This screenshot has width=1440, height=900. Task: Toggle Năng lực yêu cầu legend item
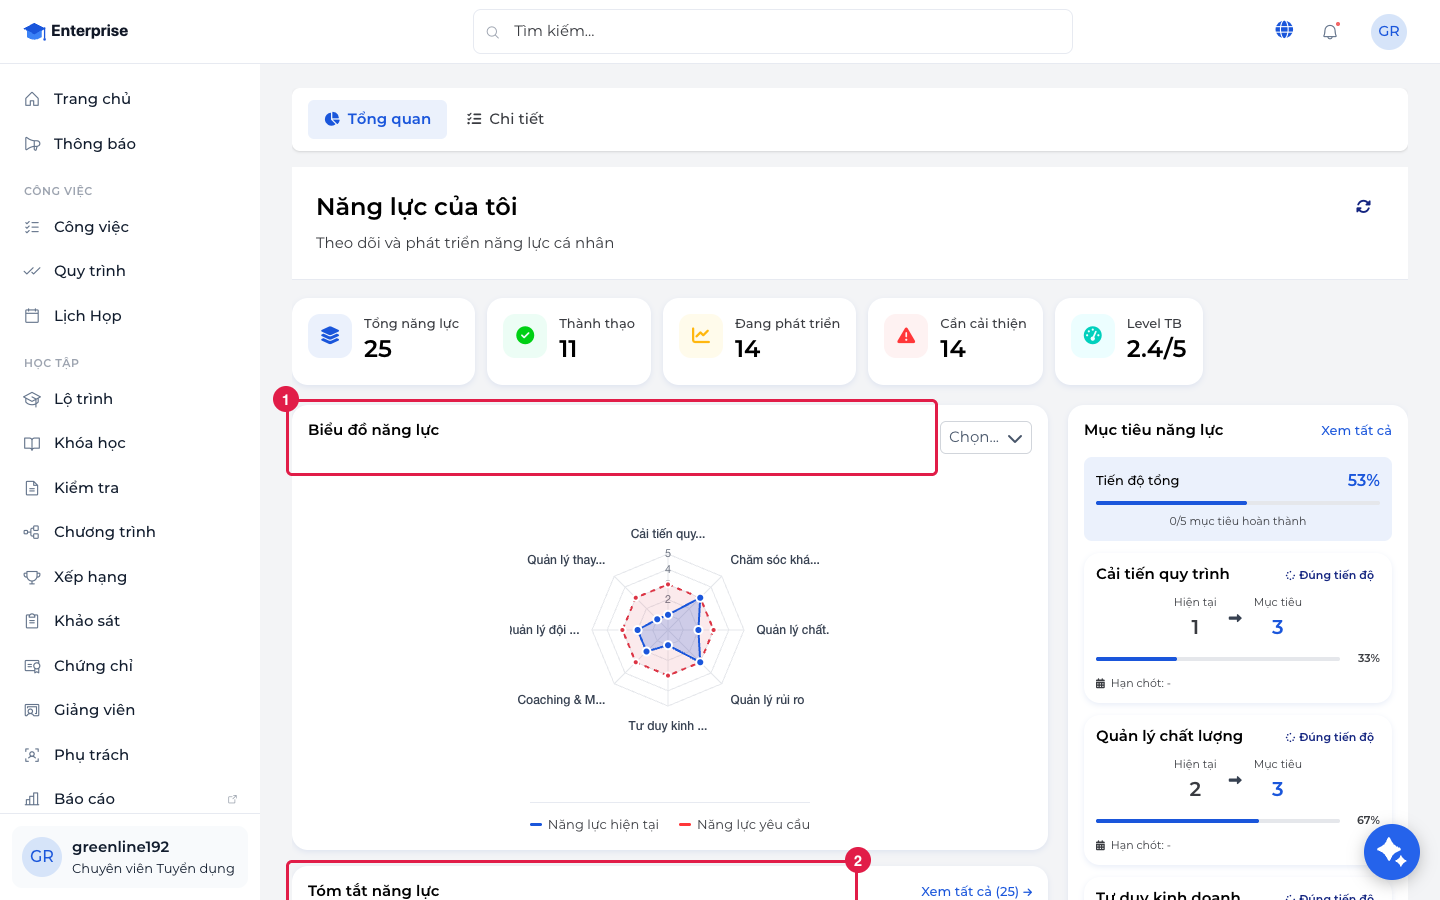[745, 825]
